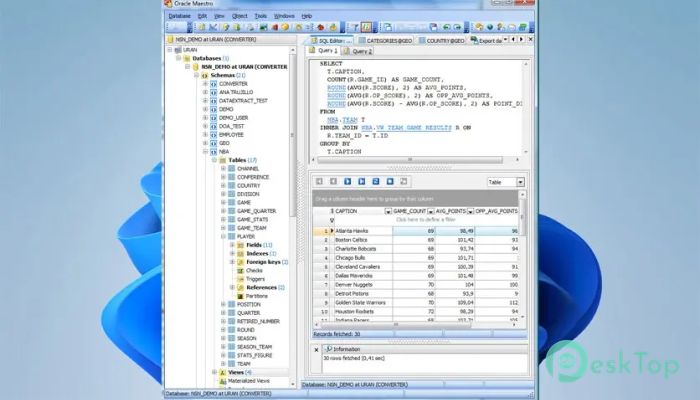Image resolution: width=700 pixels, height=400 pixels.
Task: Switch to the CATEGORIES@GEO tab
Action: 386,41
